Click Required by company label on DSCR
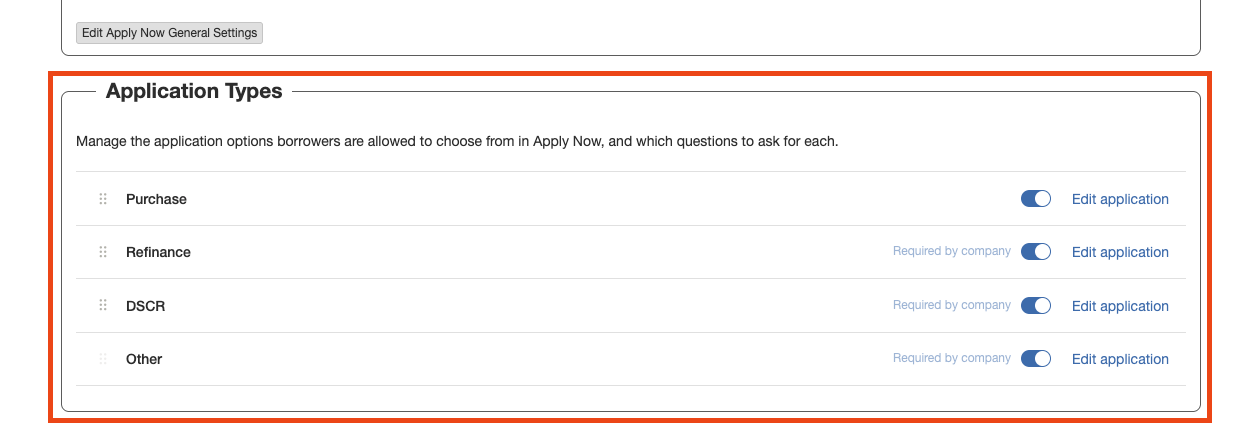This screenshot has height=434, width=1258. click(x=951, y=305)
